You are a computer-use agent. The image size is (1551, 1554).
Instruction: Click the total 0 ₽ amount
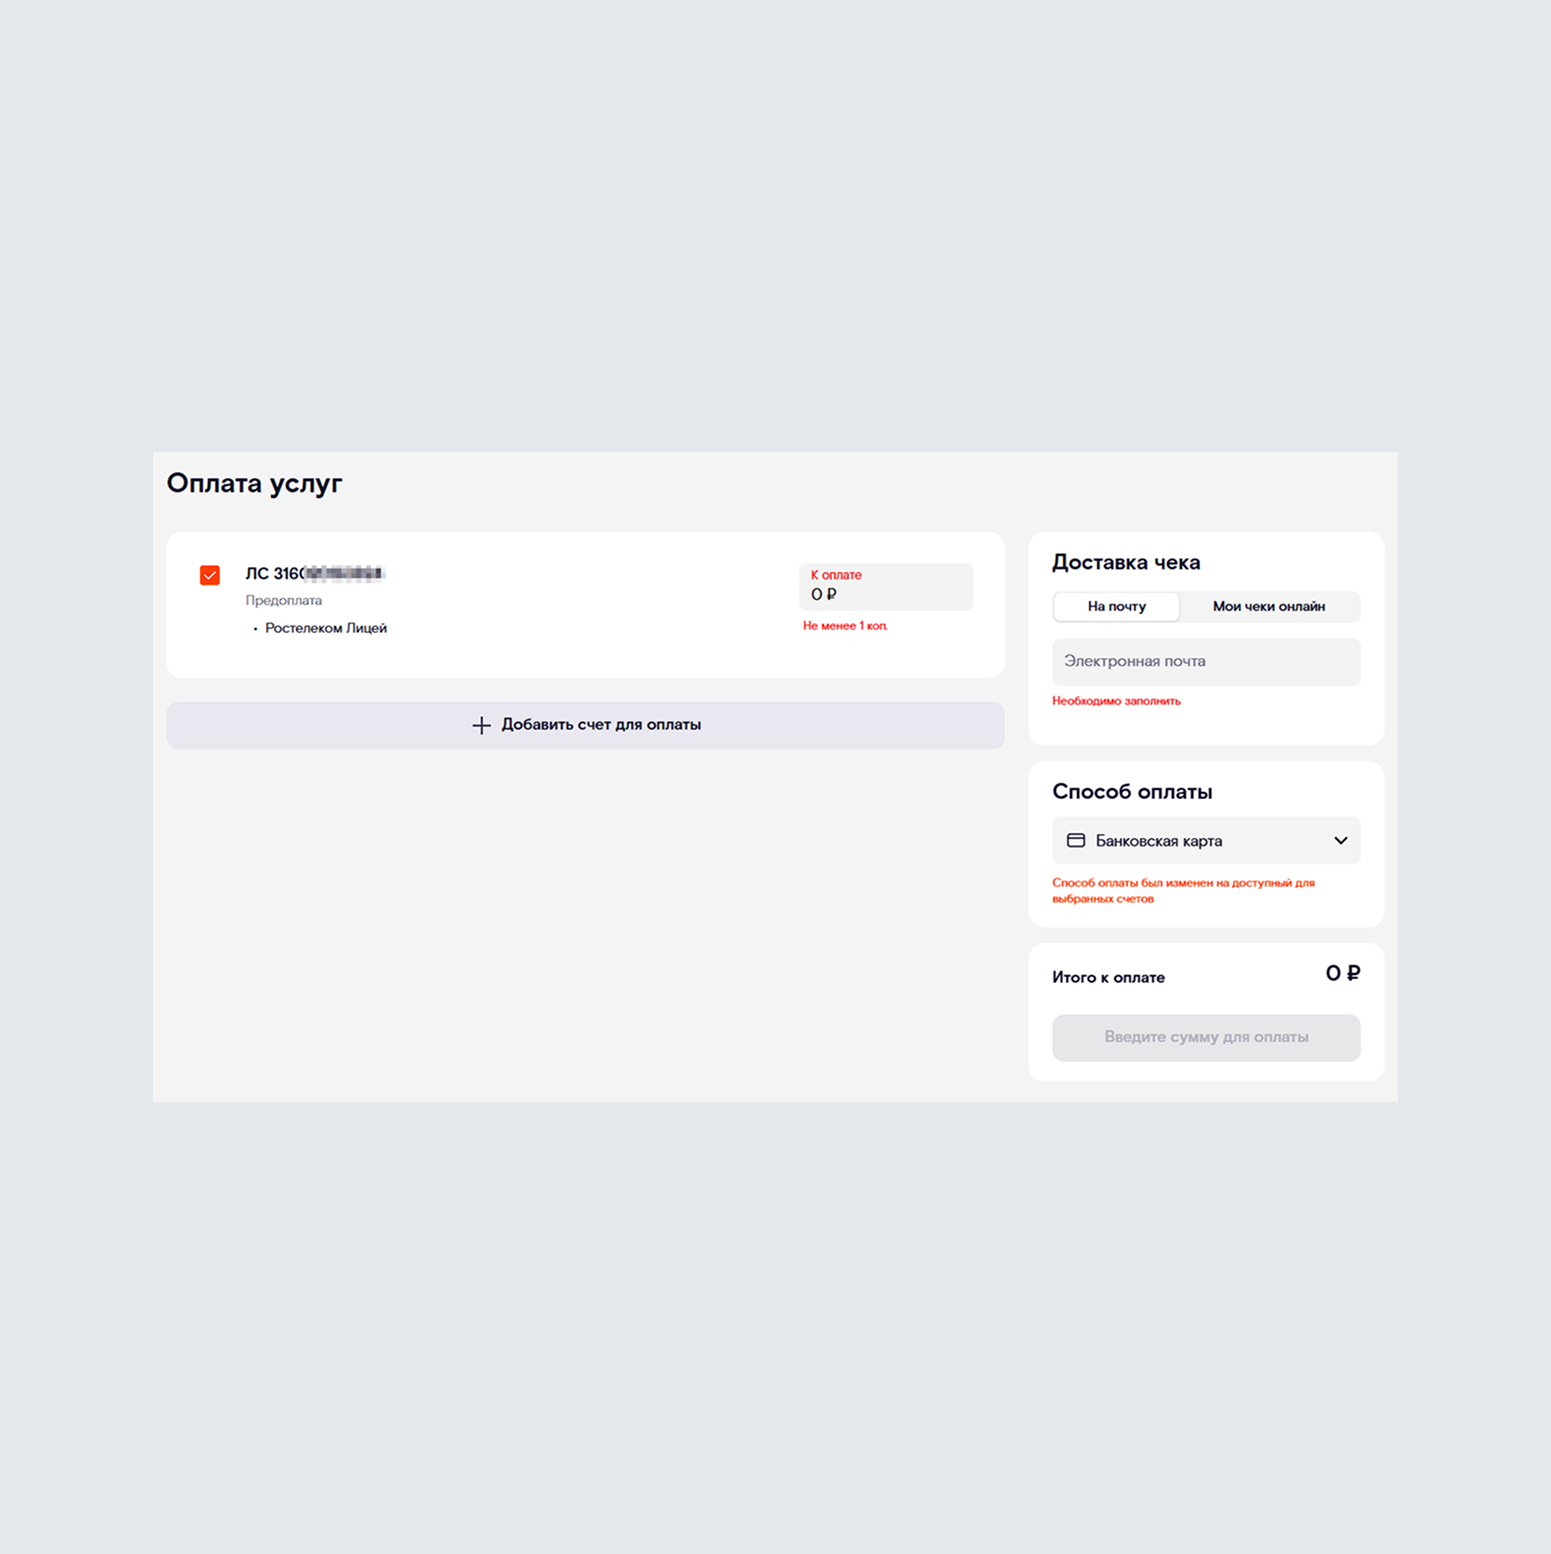(x=1342, y=974)
